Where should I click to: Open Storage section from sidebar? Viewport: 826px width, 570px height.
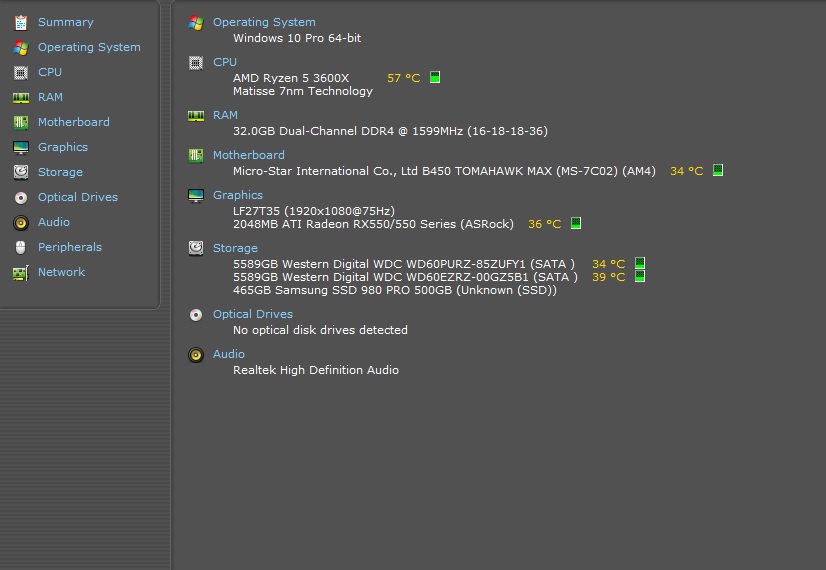coord(60,172)
